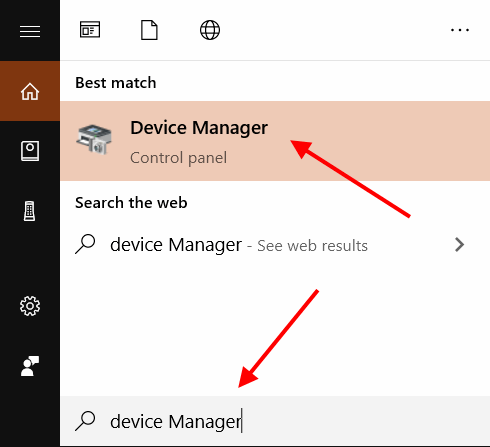This screenshot has height=447, width=490.
Task: Filter results by Documents icon
Action: (x=149, y=30)
